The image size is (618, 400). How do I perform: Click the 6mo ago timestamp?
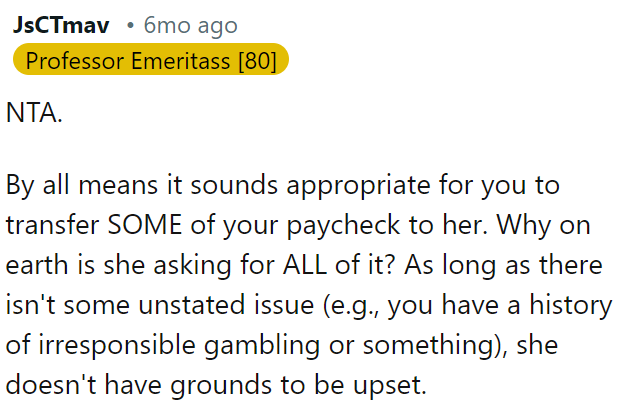(190, 26)
